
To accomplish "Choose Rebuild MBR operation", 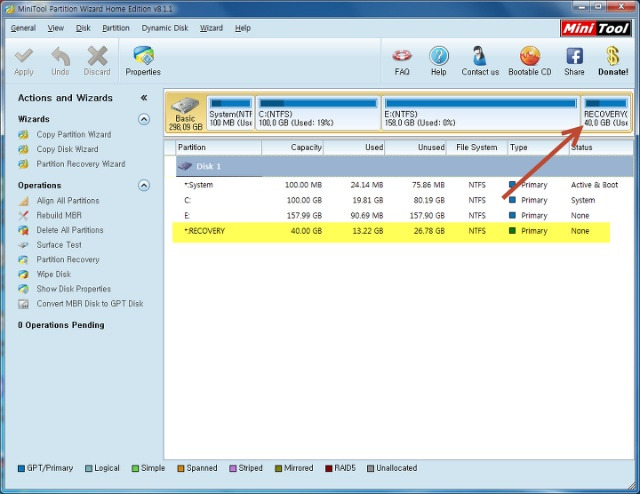I will [x=59, y=215].
